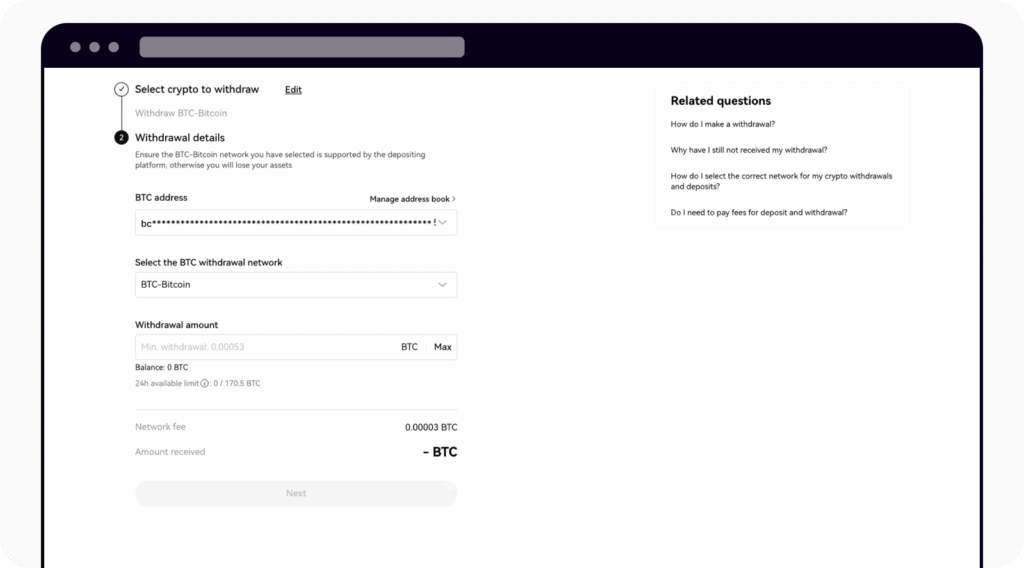Click the "Withdrawal details" step heading
Image resolution: width=1024 pixels, height=568 pixels.
click(x=180, y=138)
